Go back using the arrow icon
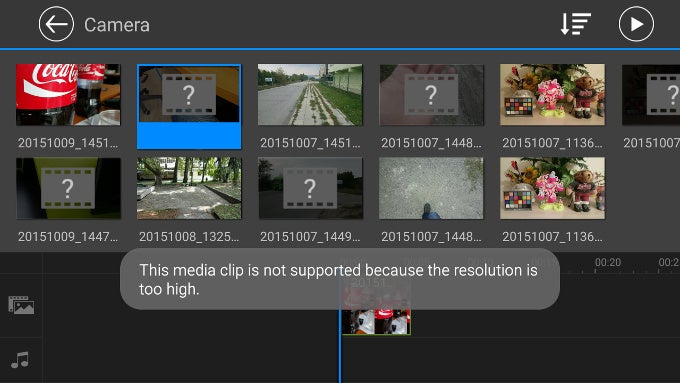 point(56,24)
